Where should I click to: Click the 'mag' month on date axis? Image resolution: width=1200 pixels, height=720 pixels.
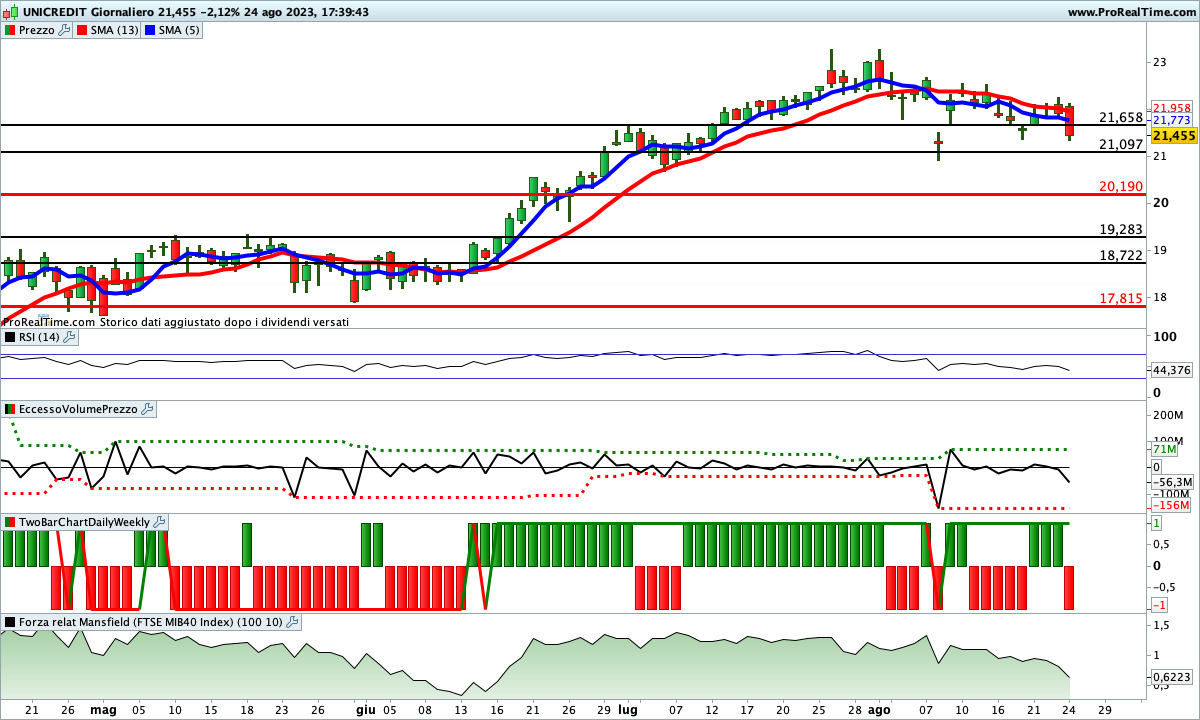[103, 709]
